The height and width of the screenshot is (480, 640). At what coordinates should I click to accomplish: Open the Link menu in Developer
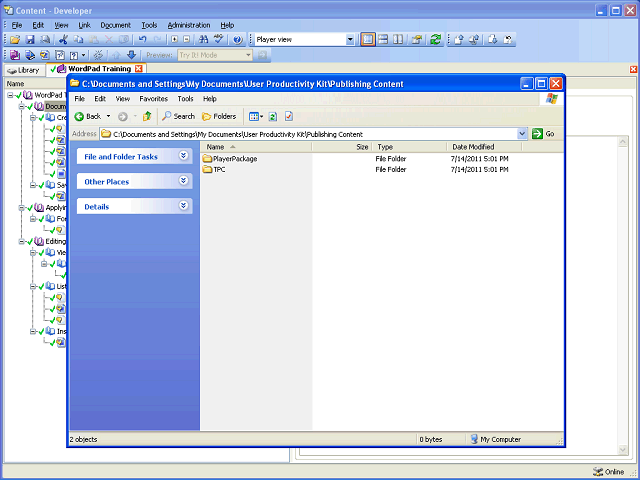pyautogui.click(x=84, y=25)
